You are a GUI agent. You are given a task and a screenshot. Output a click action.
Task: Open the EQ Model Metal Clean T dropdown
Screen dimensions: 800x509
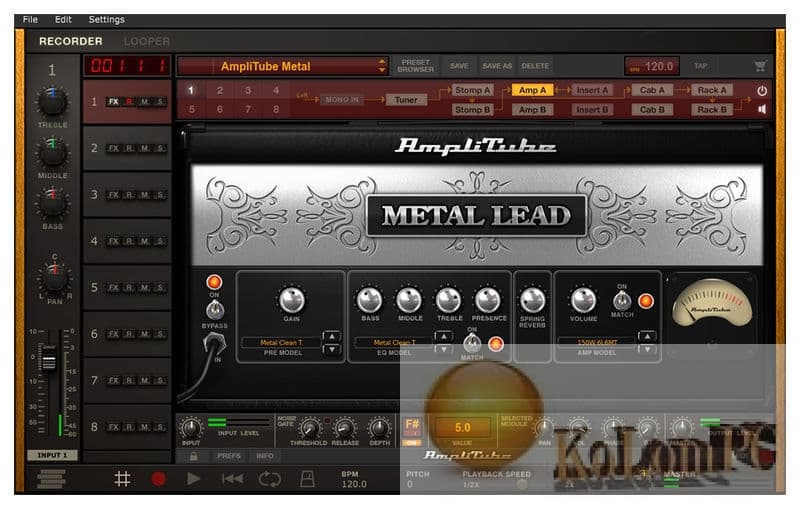click(394, 343)
